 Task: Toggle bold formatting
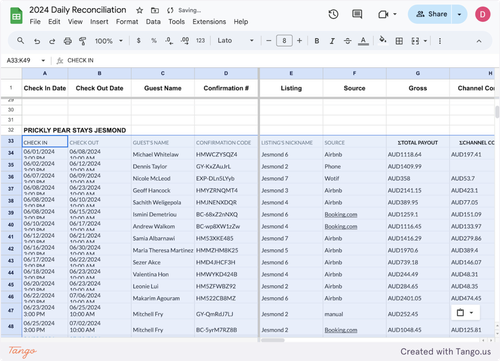point(317,41)
